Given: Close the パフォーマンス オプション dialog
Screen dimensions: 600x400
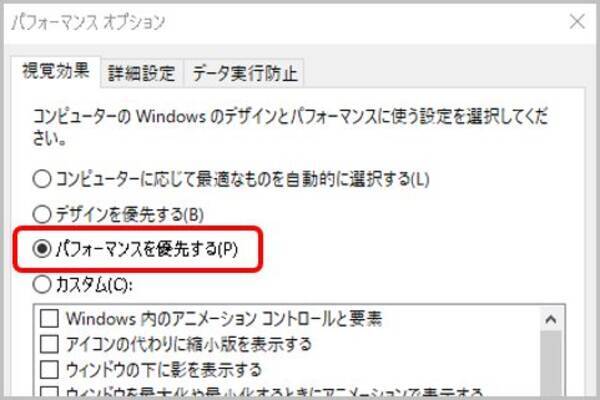Looking at the screenshot, I should coord(577,22).
